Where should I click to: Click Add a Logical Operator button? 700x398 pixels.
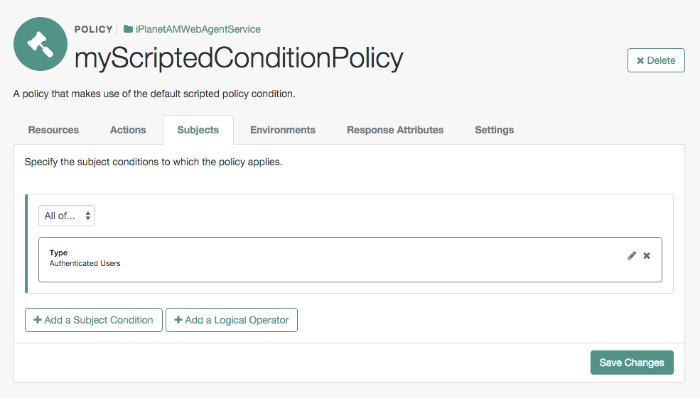click(231, 320)
